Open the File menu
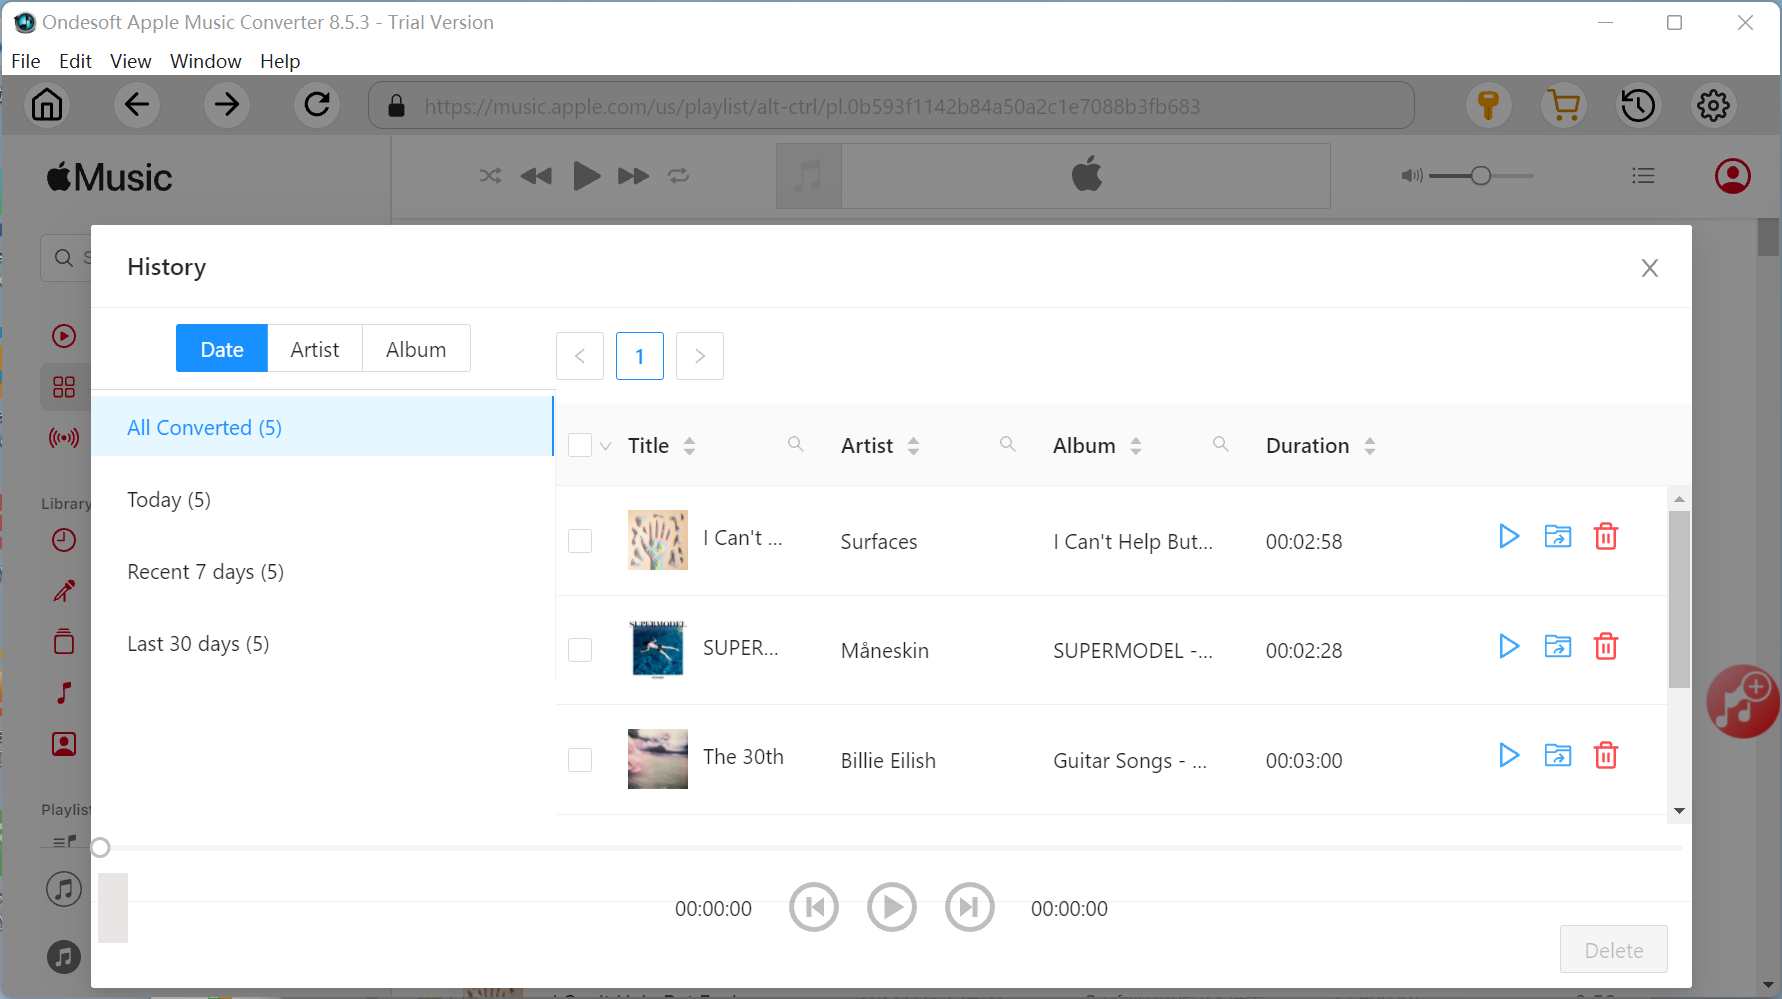 26,61
